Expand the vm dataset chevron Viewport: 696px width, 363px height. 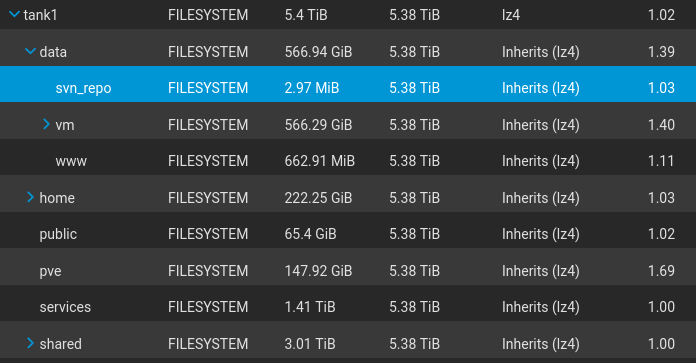point(46,124)
